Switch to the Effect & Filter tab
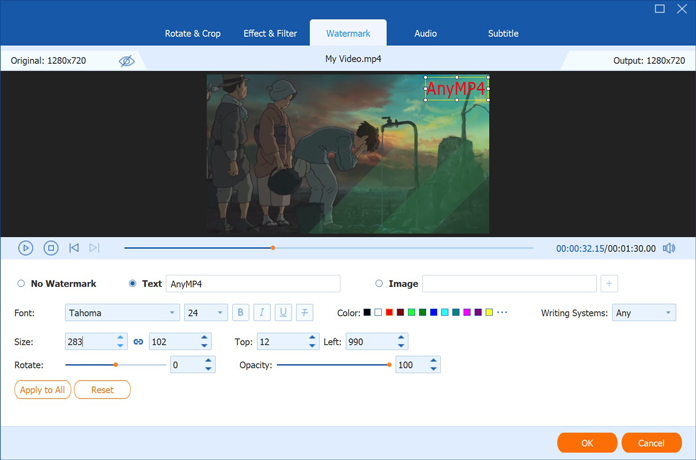696x460 pixels. click(x=270, y=33)
